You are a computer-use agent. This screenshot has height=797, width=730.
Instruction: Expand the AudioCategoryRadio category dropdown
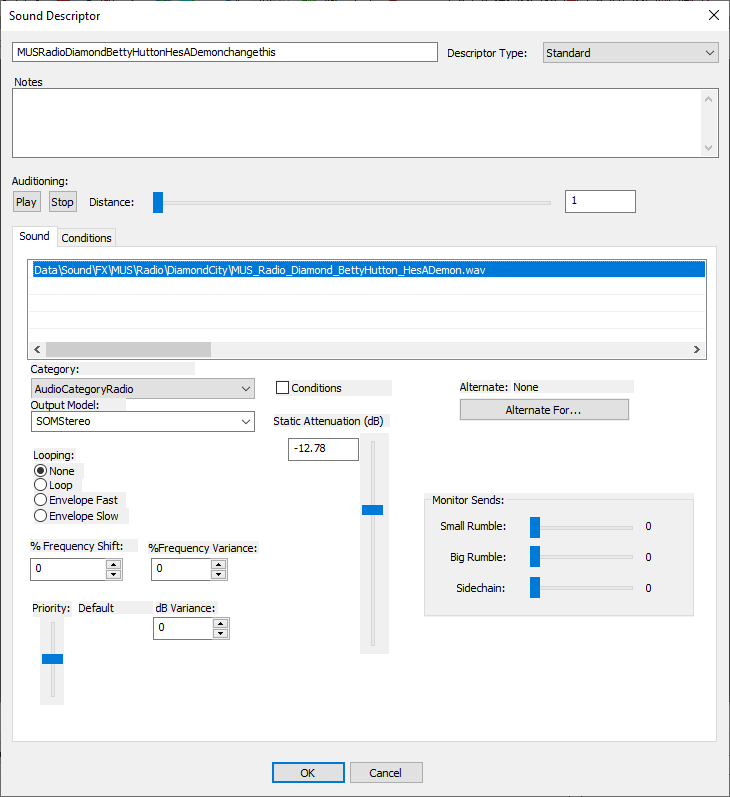pos(143,389)
